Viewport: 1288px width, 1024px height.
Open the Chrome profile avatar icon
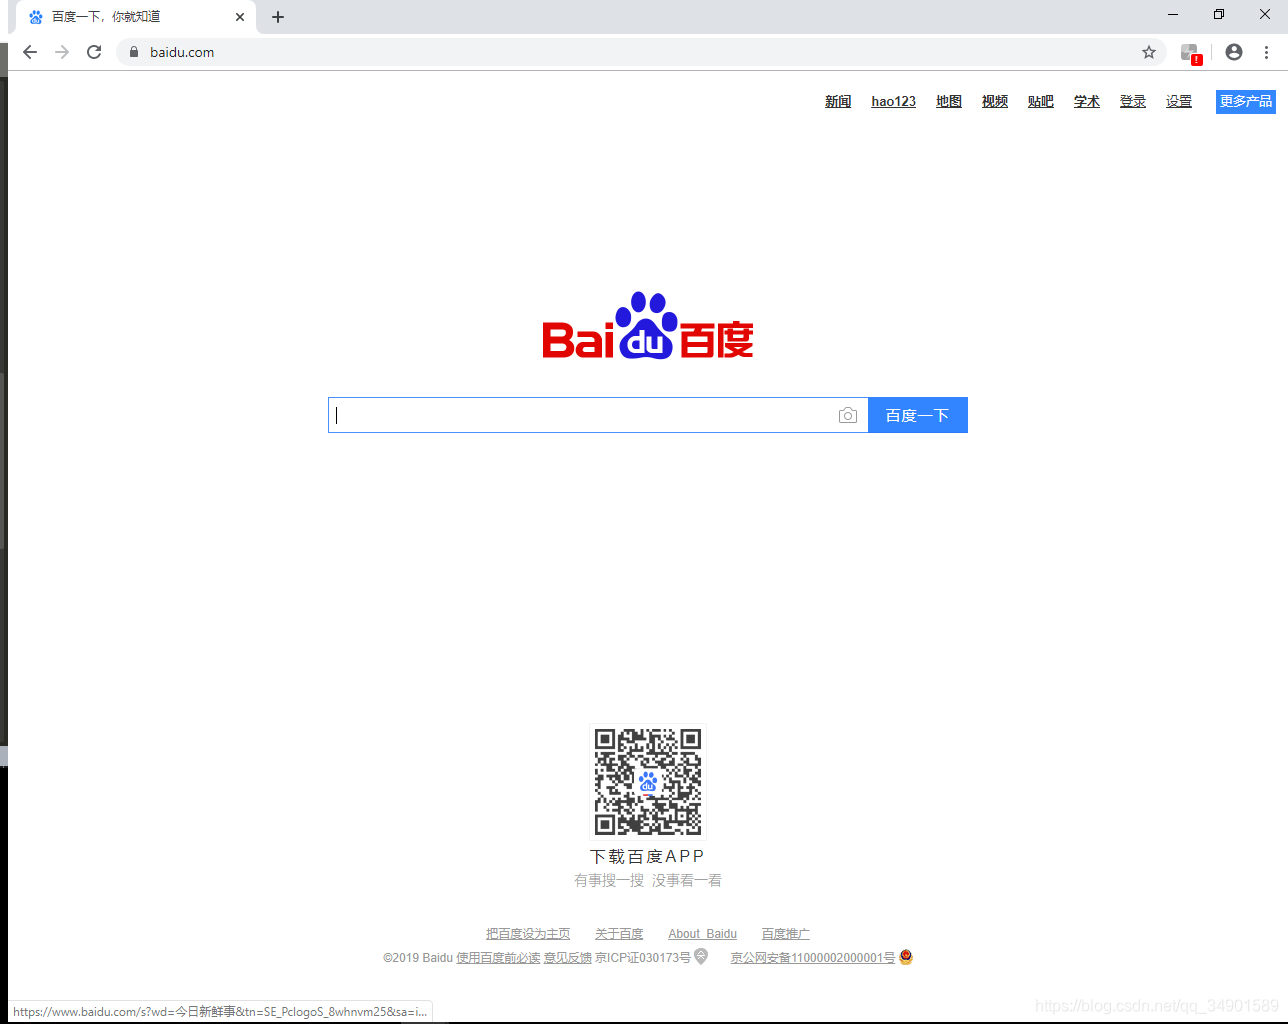point(1234,52)
